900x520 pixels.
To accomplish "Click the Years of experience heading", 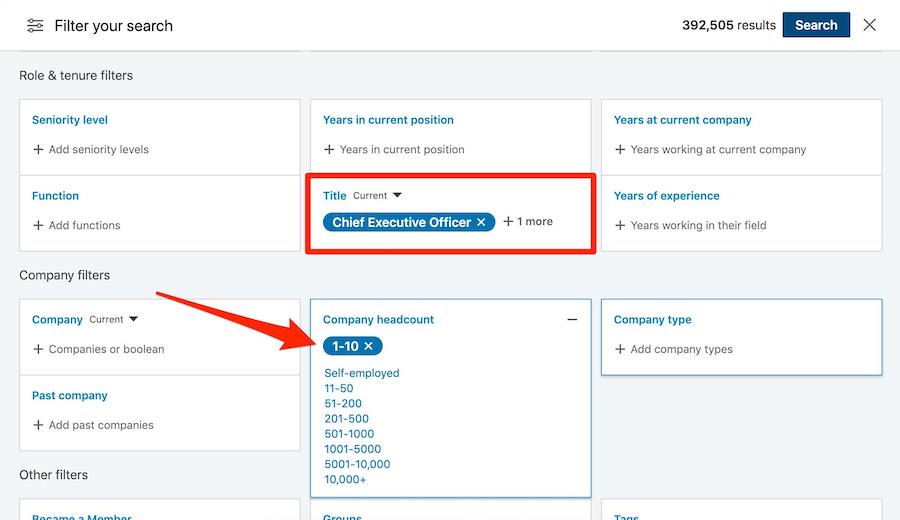I will (666, 195).
